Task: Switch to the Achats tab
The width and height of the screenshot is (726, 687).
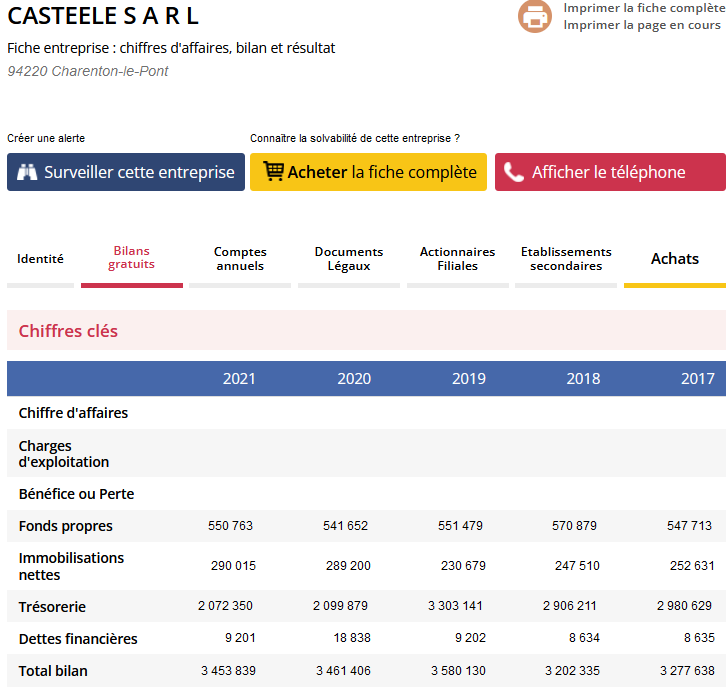Action: tap(675, 259)
